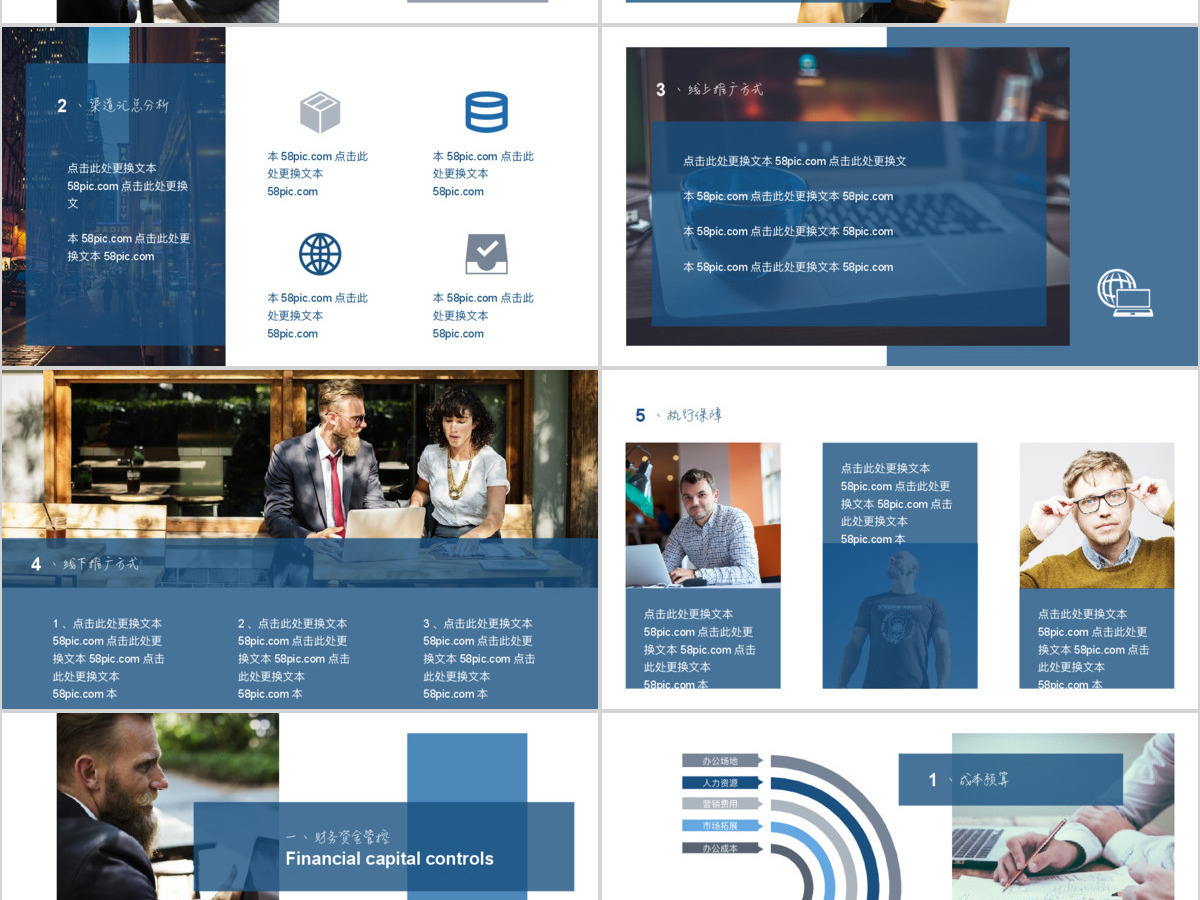Screen dimensions: 1200x900
Task: Click the text below the database icon
Action: [484, 174]
